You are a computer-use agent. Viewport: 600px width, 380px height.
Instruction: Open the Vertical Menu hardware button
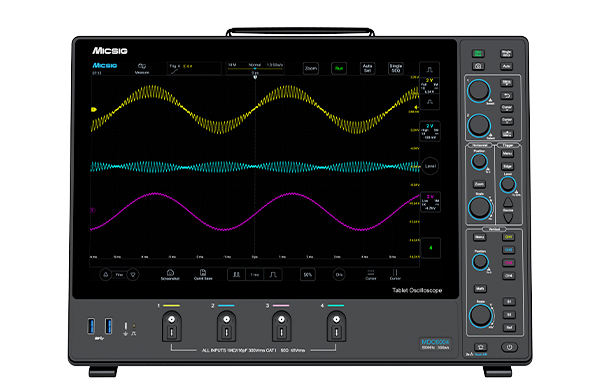479,237
